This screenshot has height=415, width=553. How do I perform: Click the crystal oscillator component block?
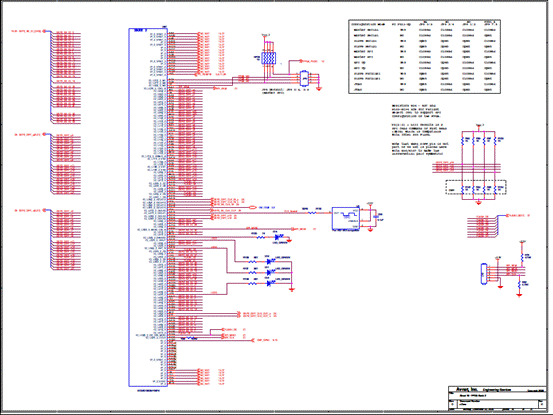coord(346,219)
